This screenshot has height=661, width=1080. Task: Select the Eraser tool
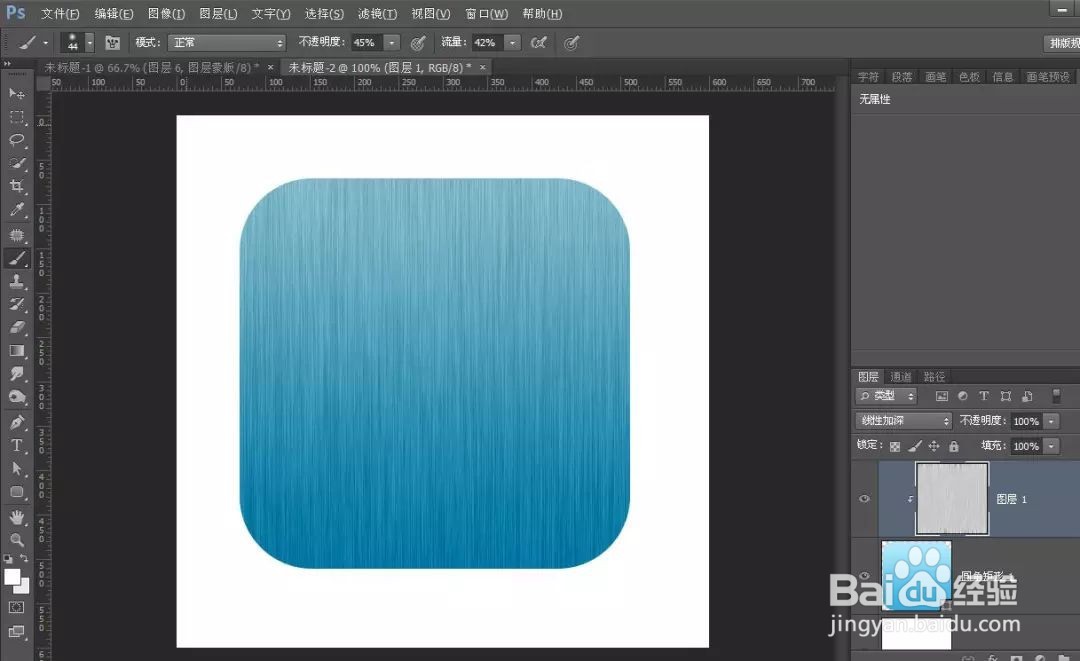tap(17, 328)
